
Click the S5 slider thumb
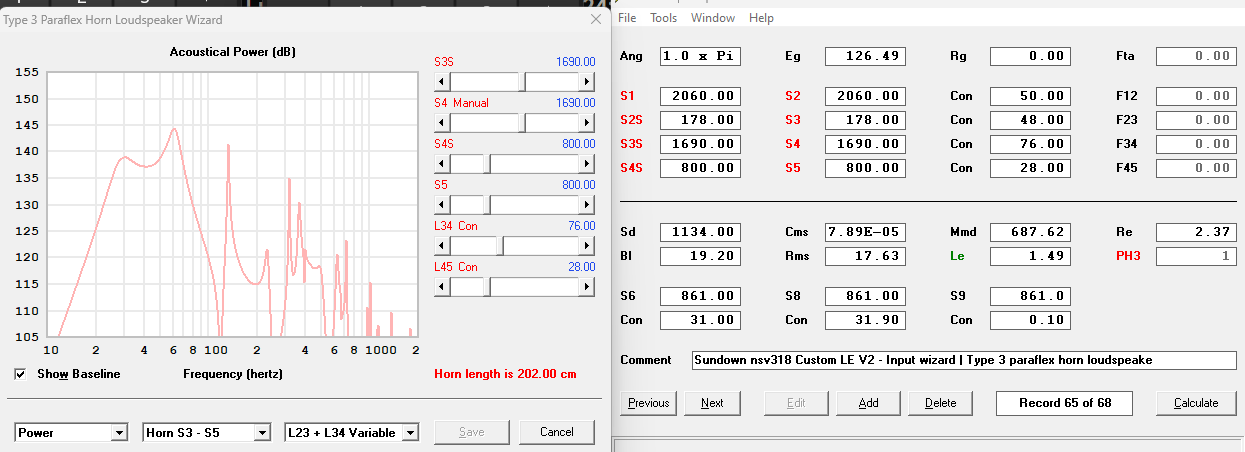tap(486, 204)
